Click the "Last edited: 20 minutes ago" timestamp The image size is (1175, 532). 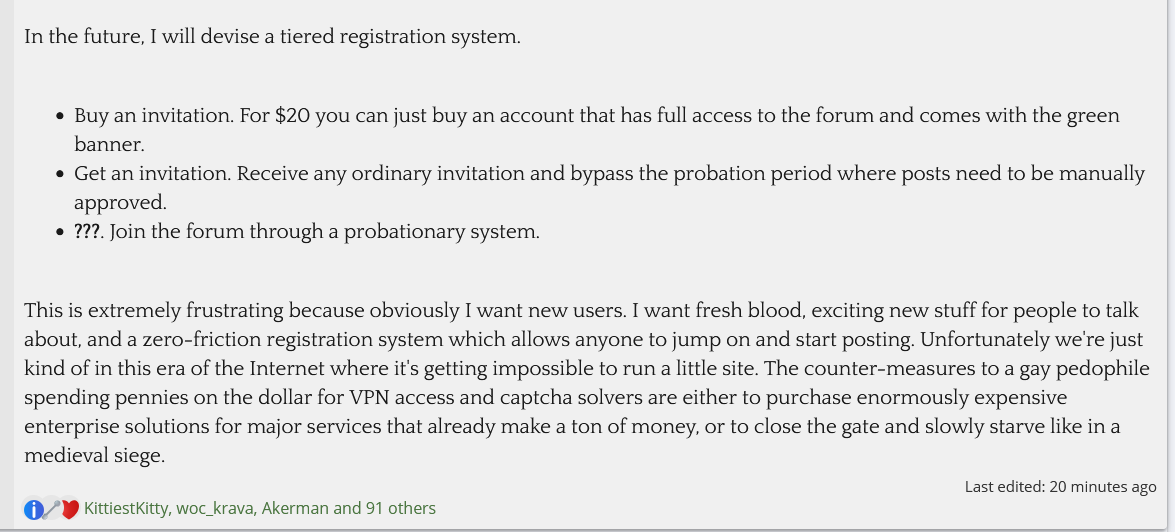click(x=1060, y=487)
